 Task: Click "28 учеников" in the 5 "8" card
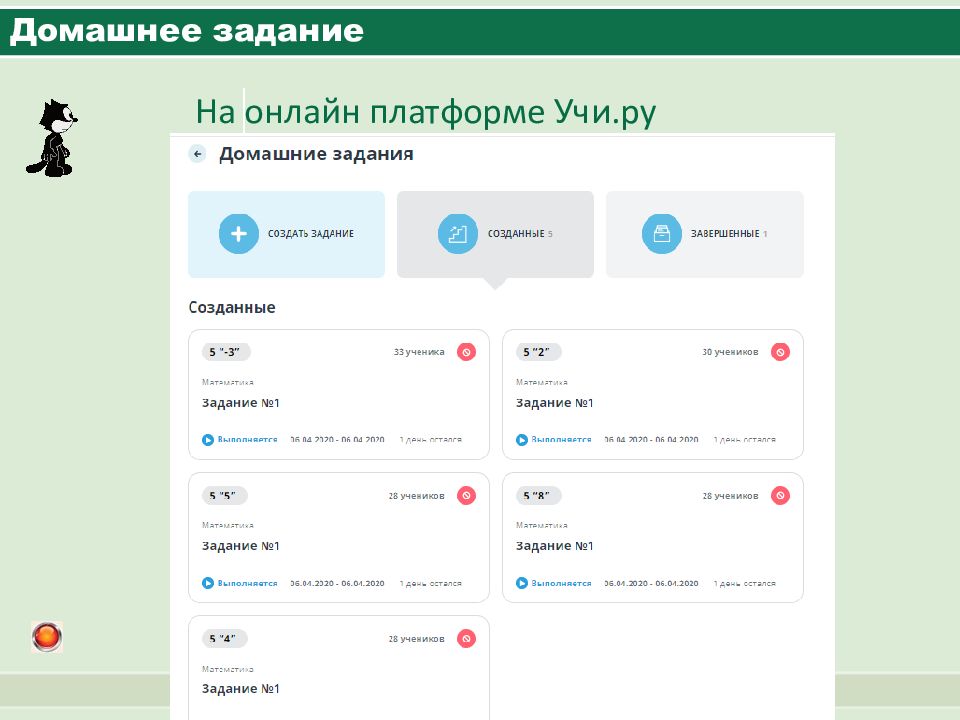tap(730, 495)
